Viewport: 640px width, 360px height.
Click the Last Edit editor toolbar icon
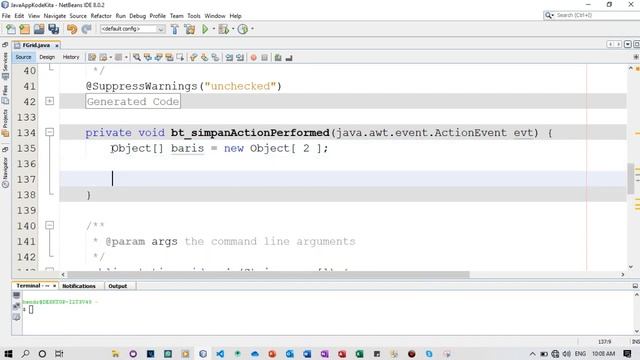coord(92,58)
